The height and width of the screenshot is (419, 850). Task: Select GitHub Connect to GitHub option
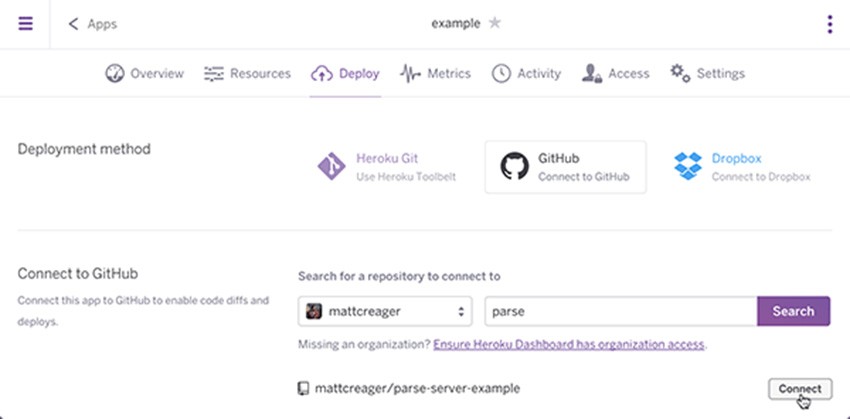pos(565,167)
